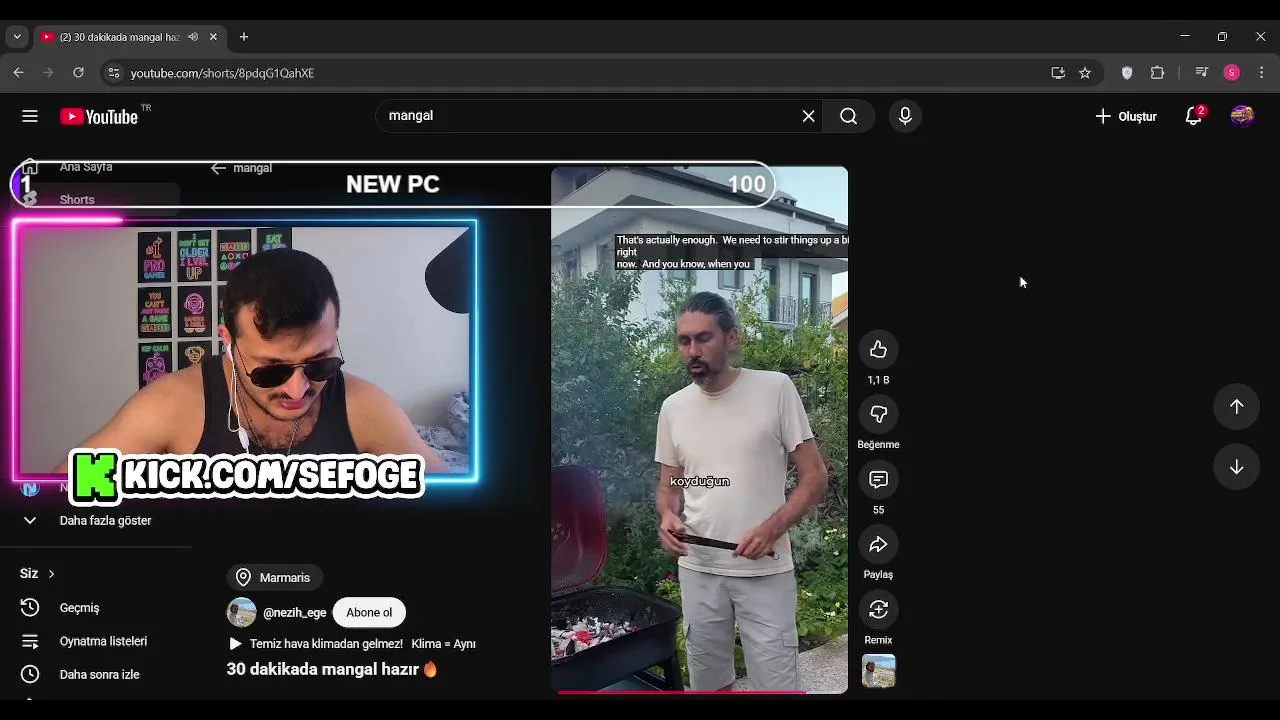Open the shield extension icon
Viewport: 1280px width, 720px height.
1127,73
